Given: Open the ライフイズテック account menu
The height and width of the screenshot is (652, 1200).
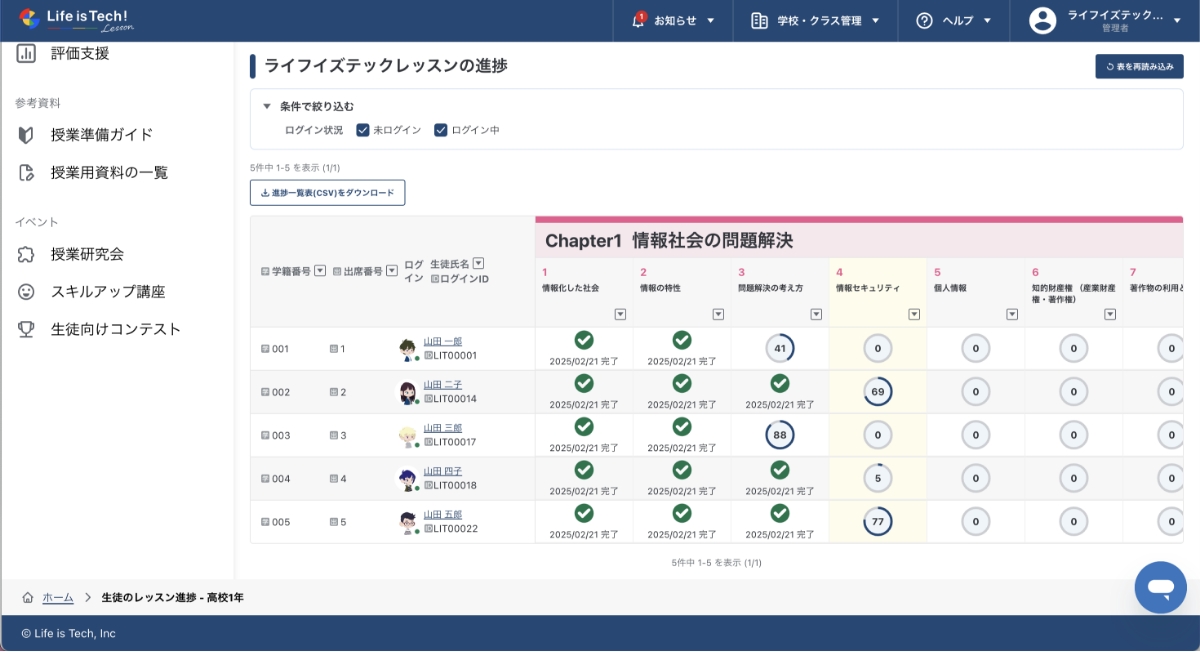Looking at the screenshot, I should pyautogui.click(x=1106, y=20).
